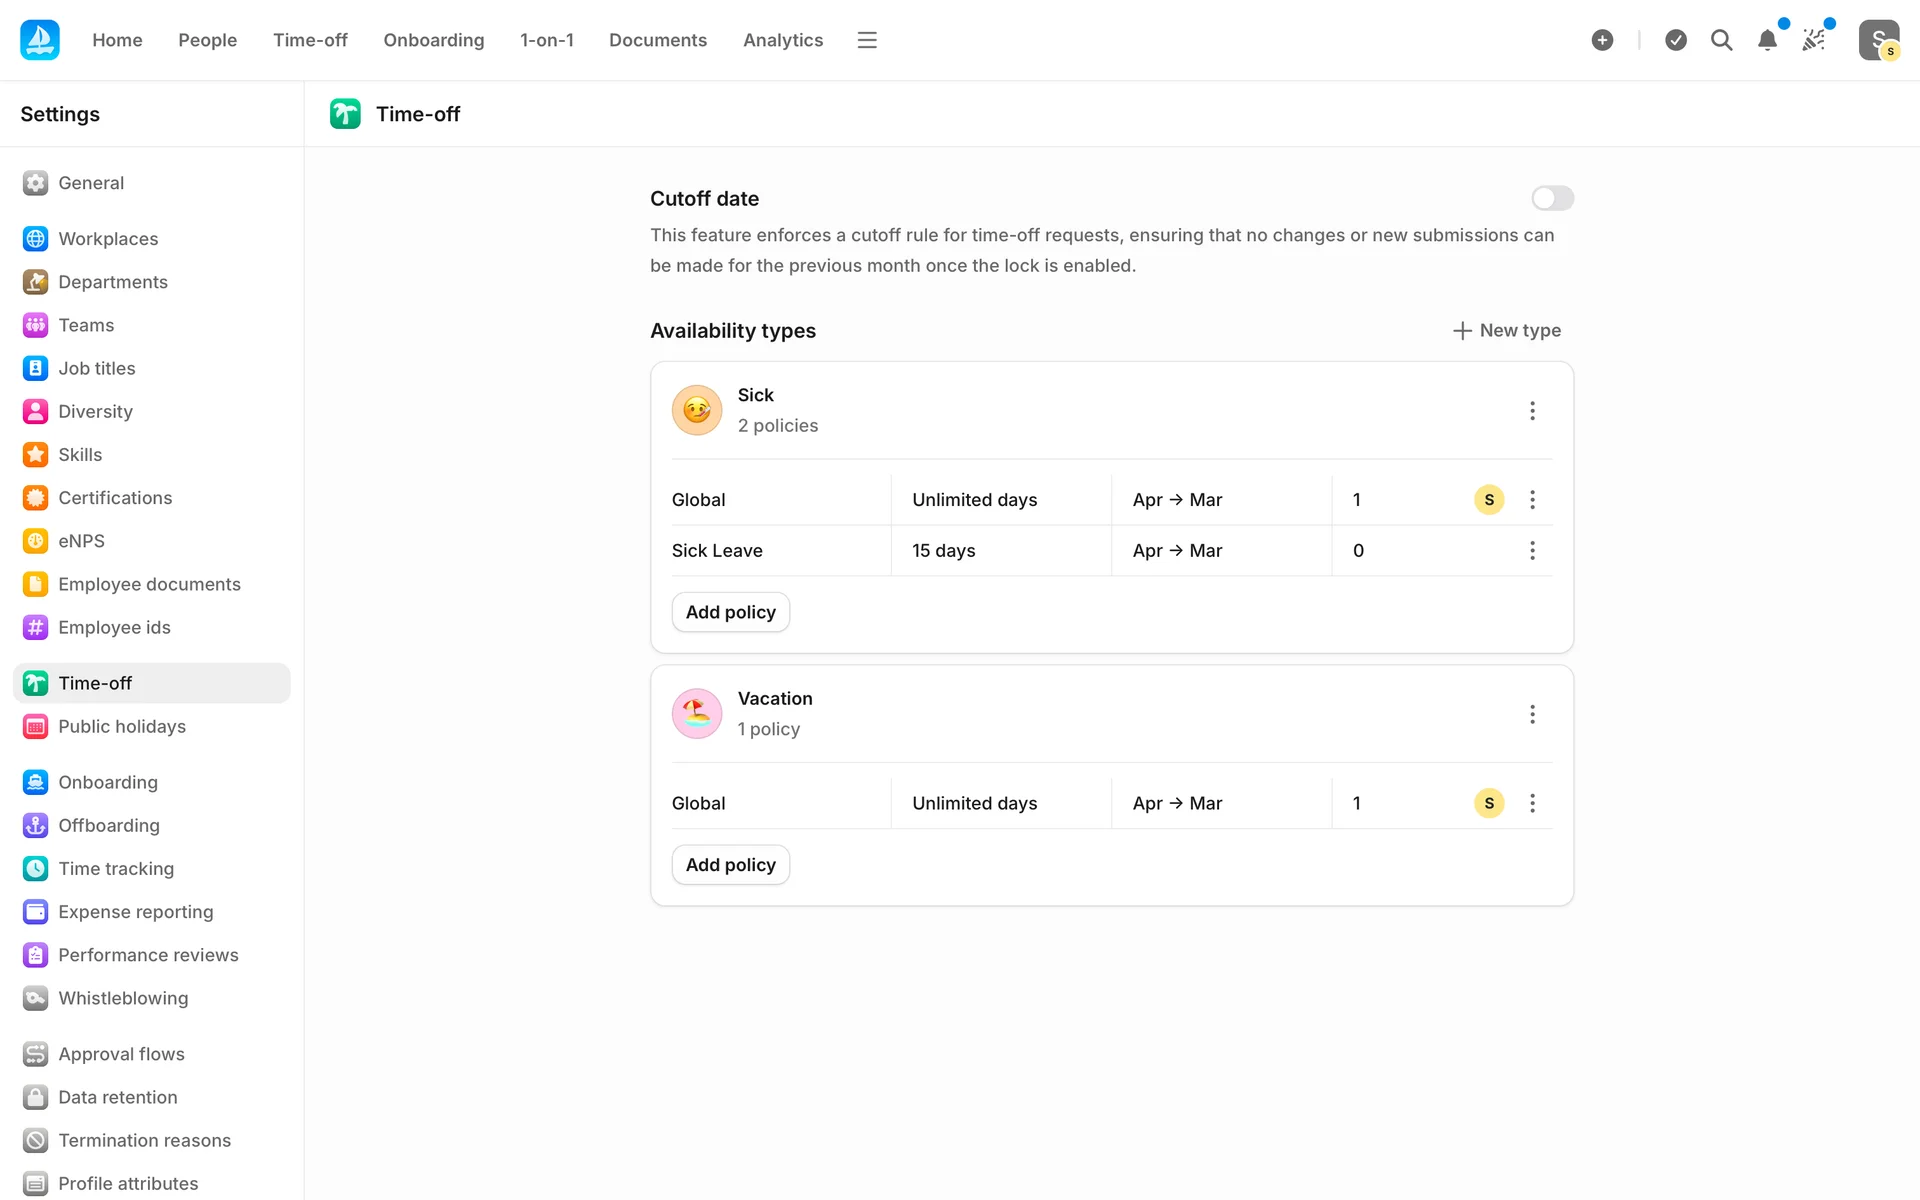Click the search magnifier icon
1920x1200 pixels.
click(x=1721, y=40)
